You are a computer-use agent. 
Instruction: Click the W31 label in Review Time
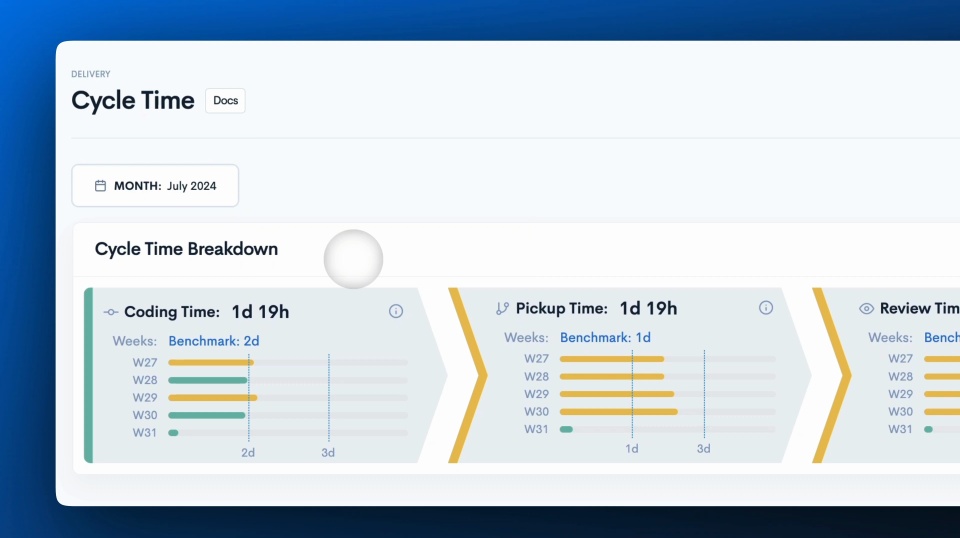pos(901,429)
